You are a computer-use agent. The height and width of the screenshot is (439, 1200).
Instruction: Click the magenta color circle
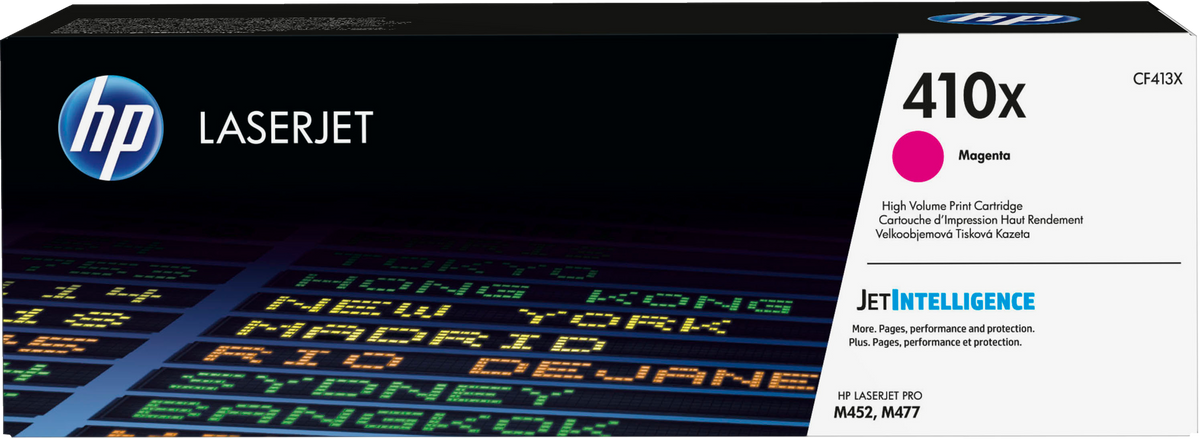[918, 156]
